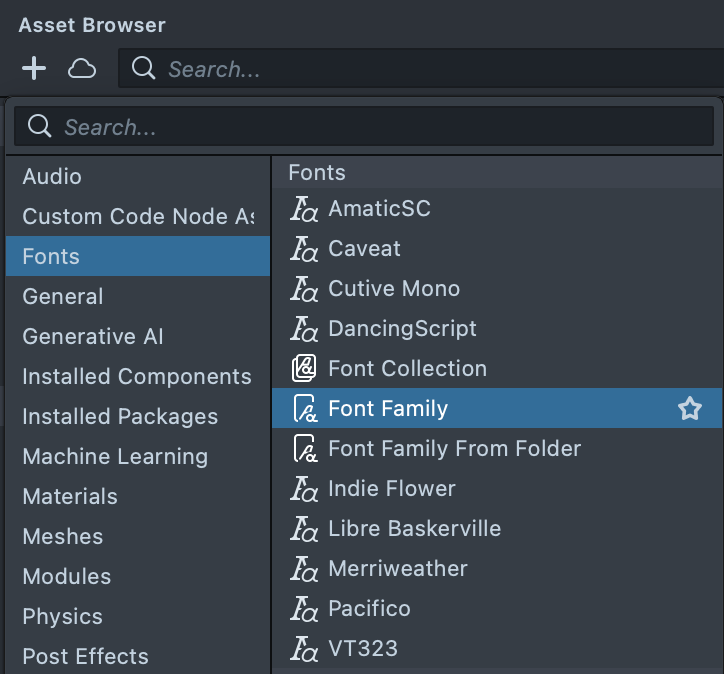This screenshot has width=724, height=674.
Task: Click the Font Family From Folder icon
Action: coord(304,449)
